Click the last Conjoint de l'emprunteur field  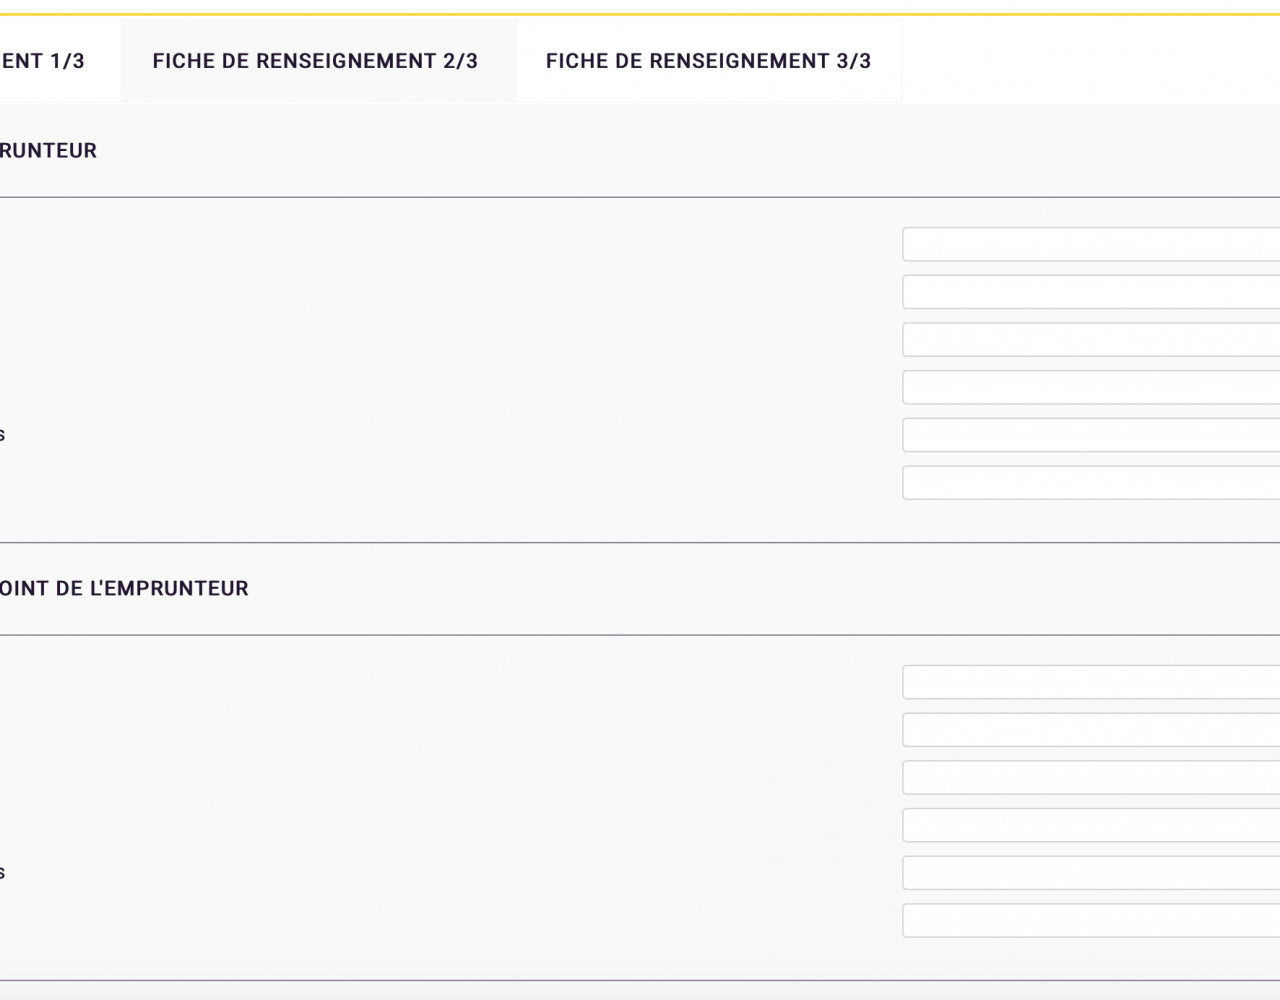point(1091,921)
